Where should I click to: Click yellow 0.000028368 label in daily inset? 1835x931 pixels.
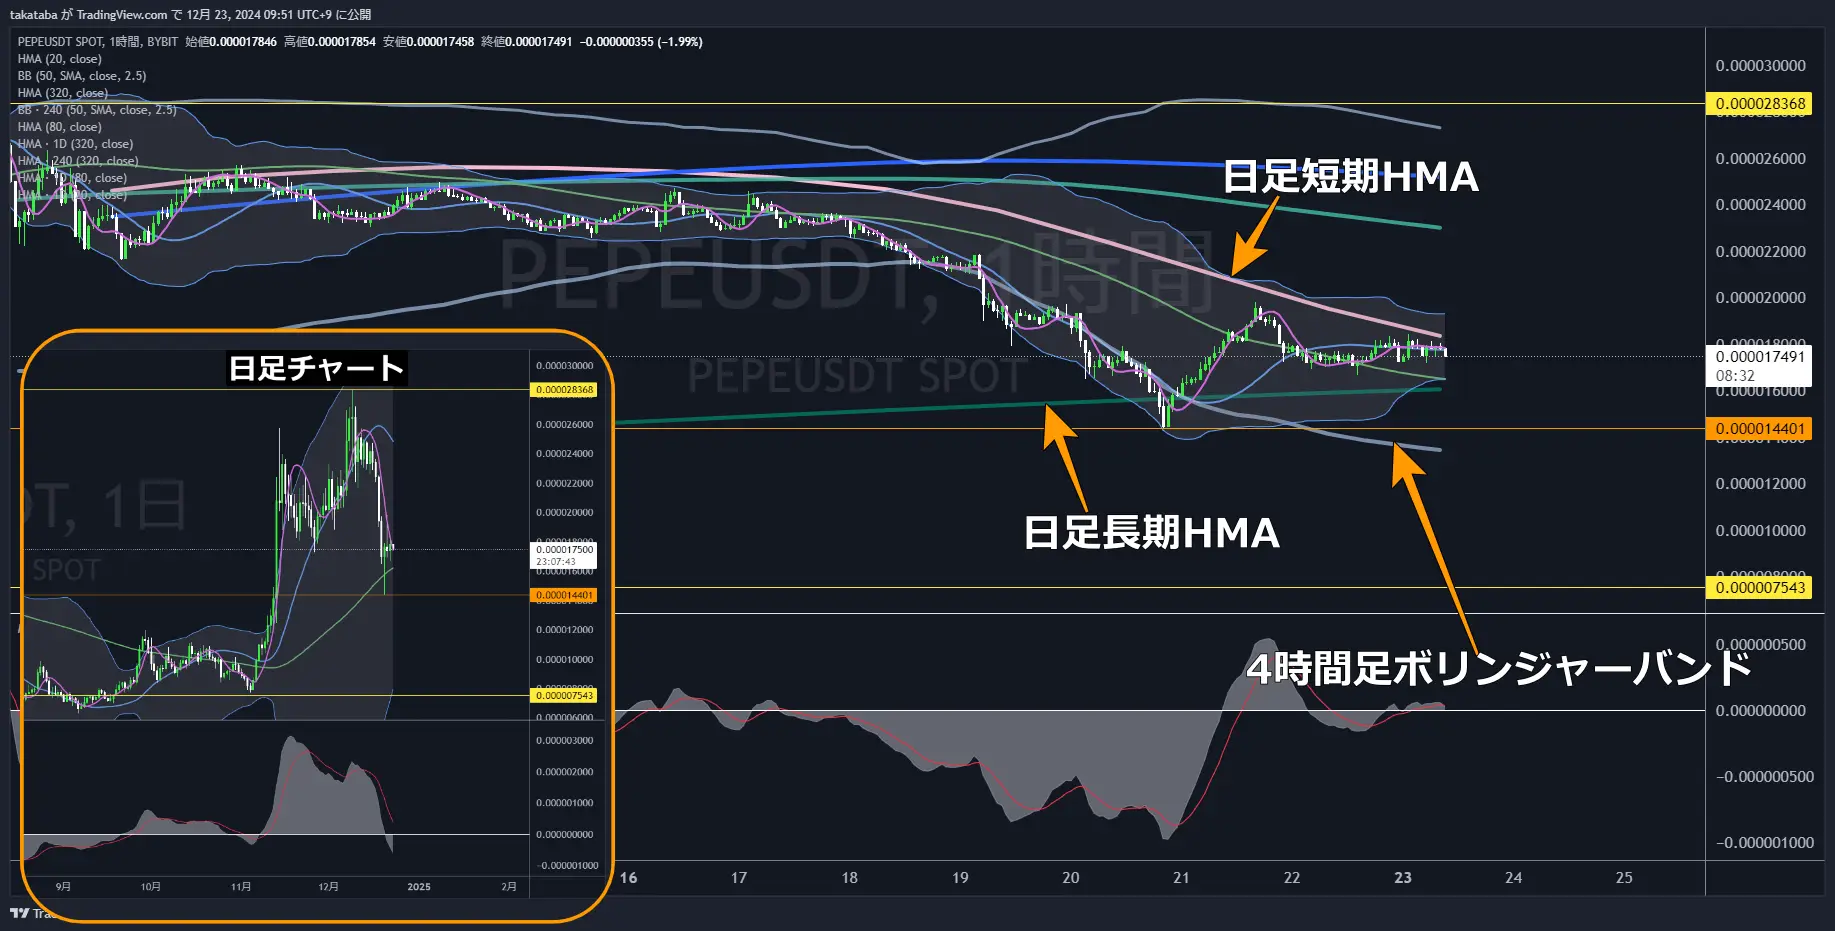tap(564, 390)
